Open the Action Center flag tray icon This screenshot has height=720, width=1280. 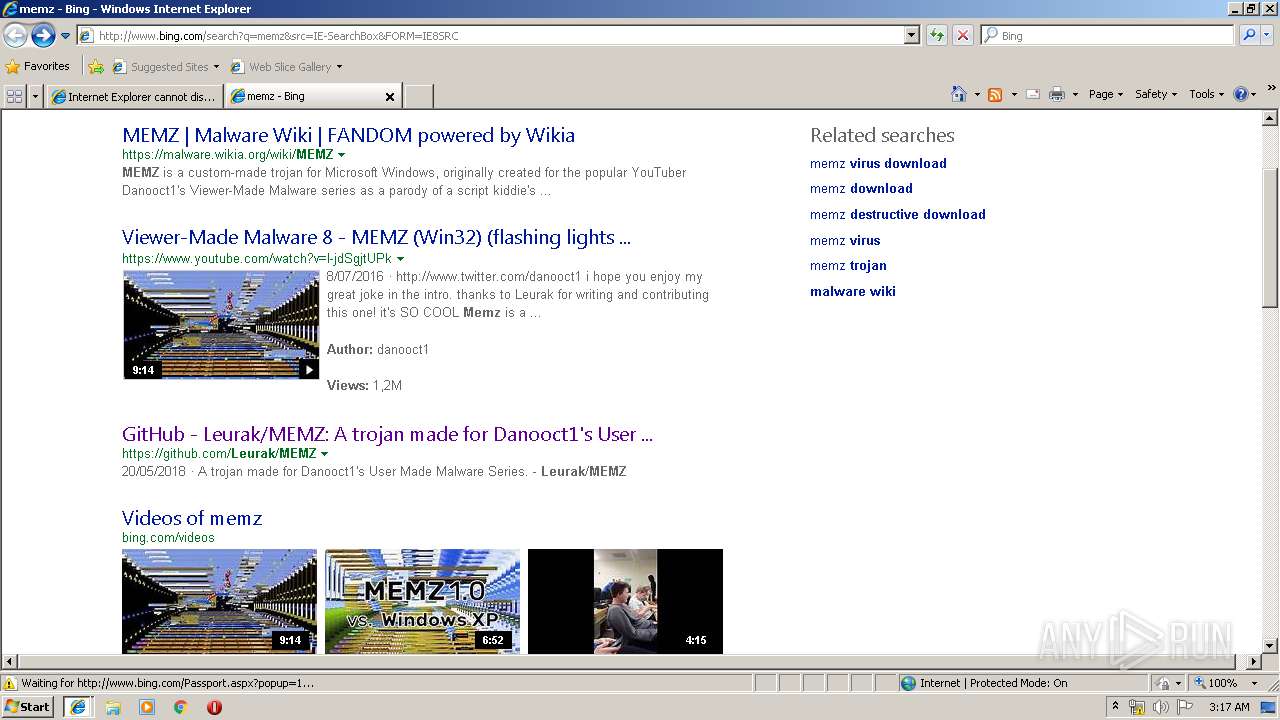click(x=1185, y=707)
